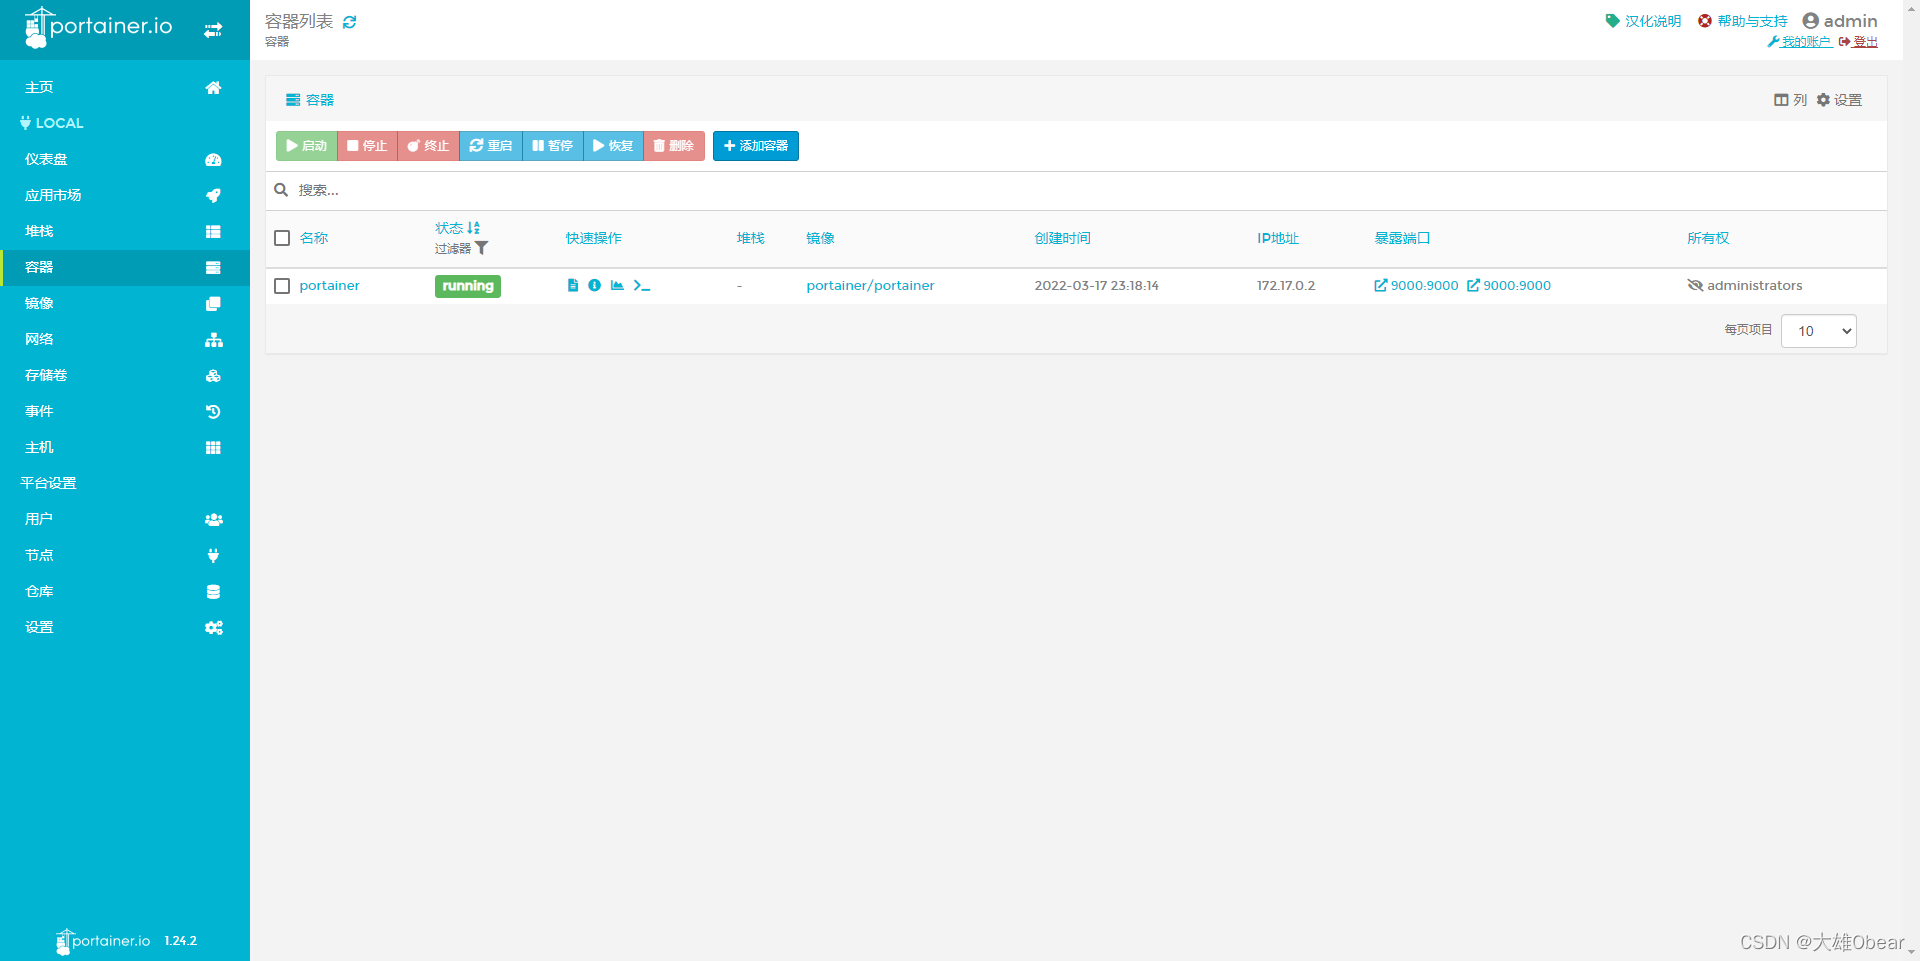Click the status filter funnel icon
The width and height of the screenshot is (1920, 961).
coord(482,248)
